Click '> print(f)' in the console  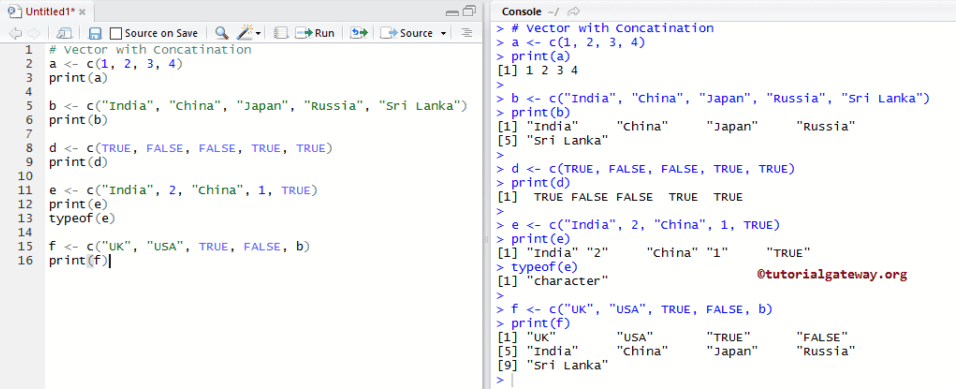pos(533,323)
